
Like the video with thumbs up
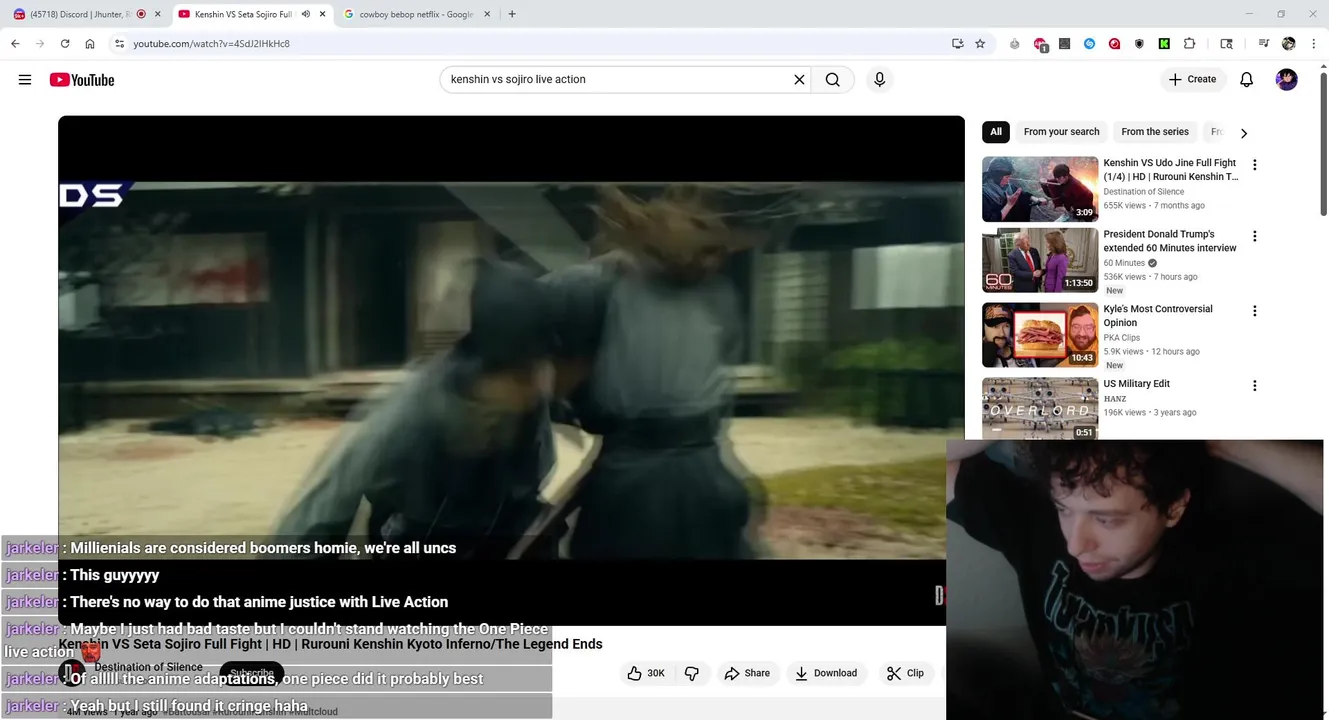pos(646,673)
